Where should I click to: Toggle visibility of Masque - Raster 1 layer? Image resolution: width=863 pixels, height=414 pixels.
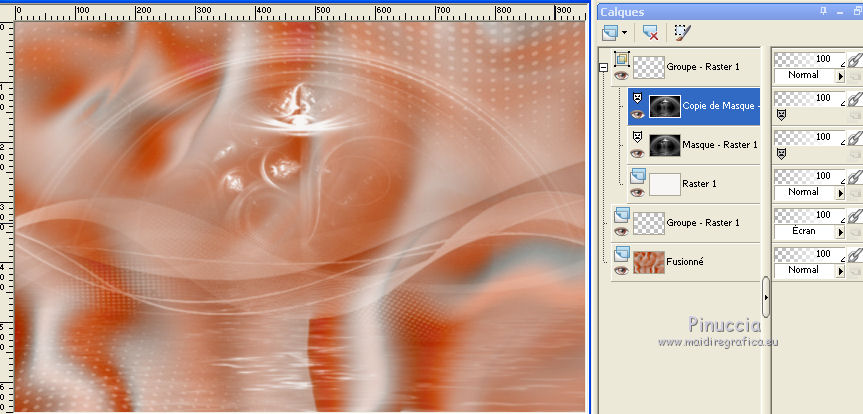(637, 153)
